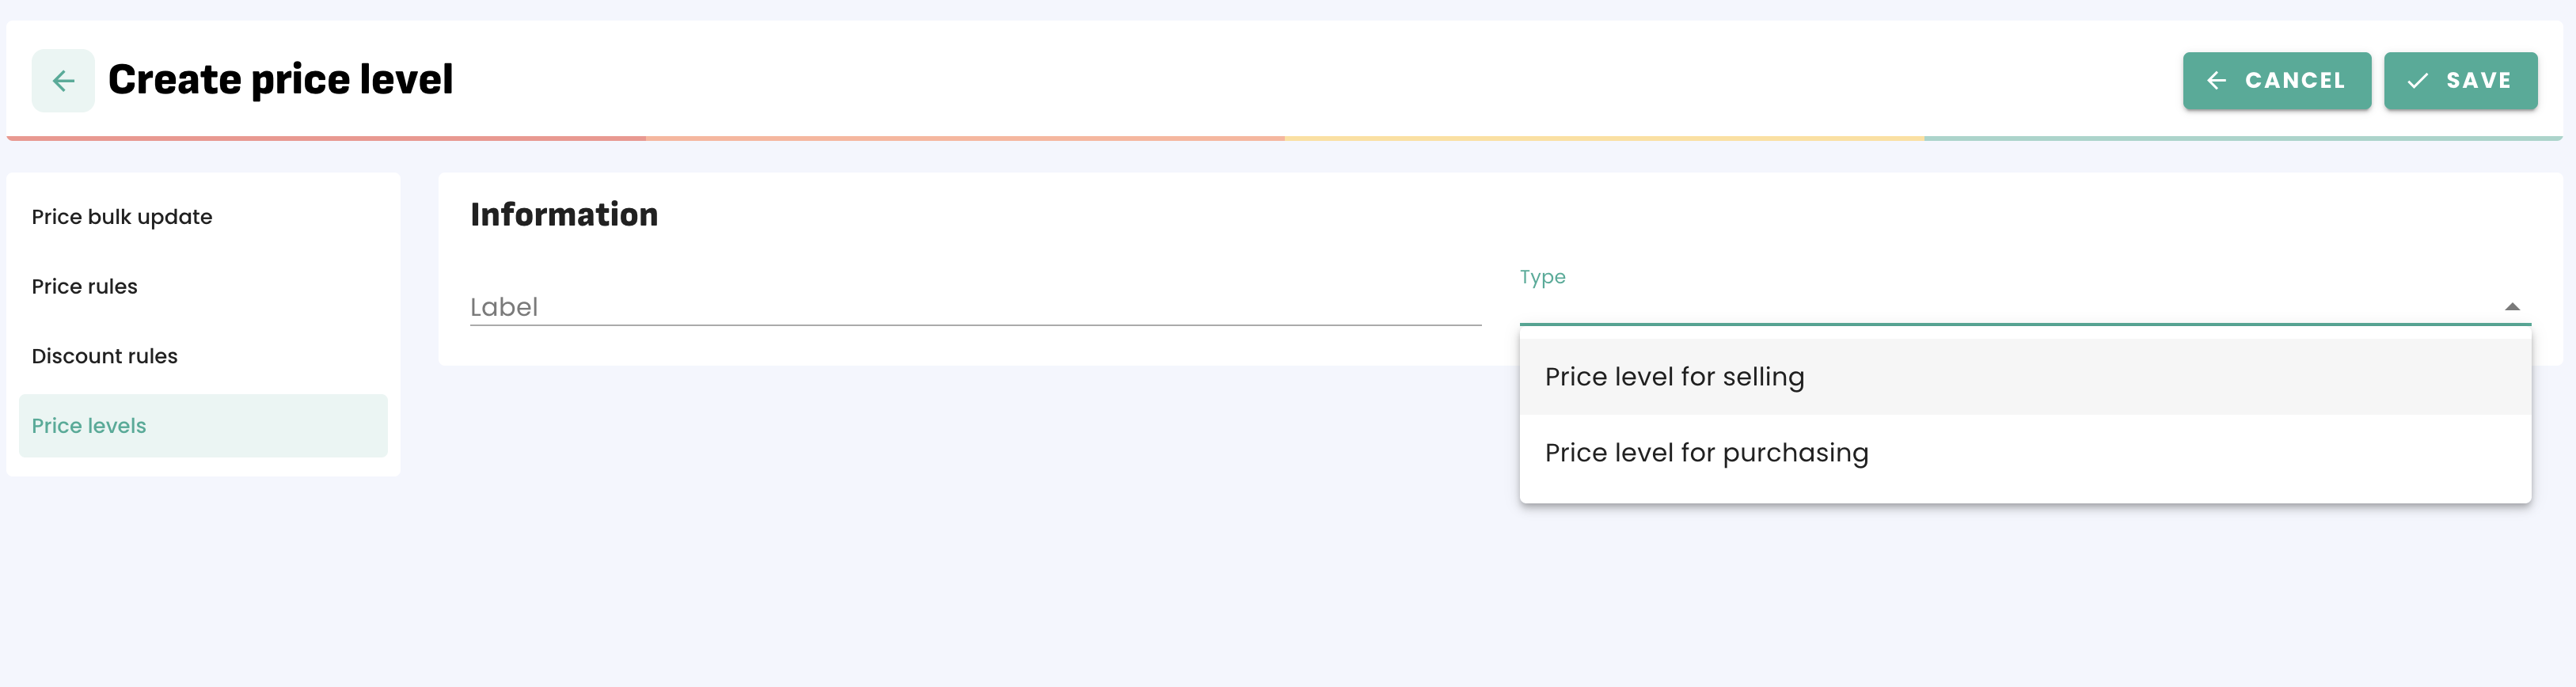The height and width of the screenshot is (687, 2576).
Task: Click the red segment of the header color bar
Action: point(326,138)
